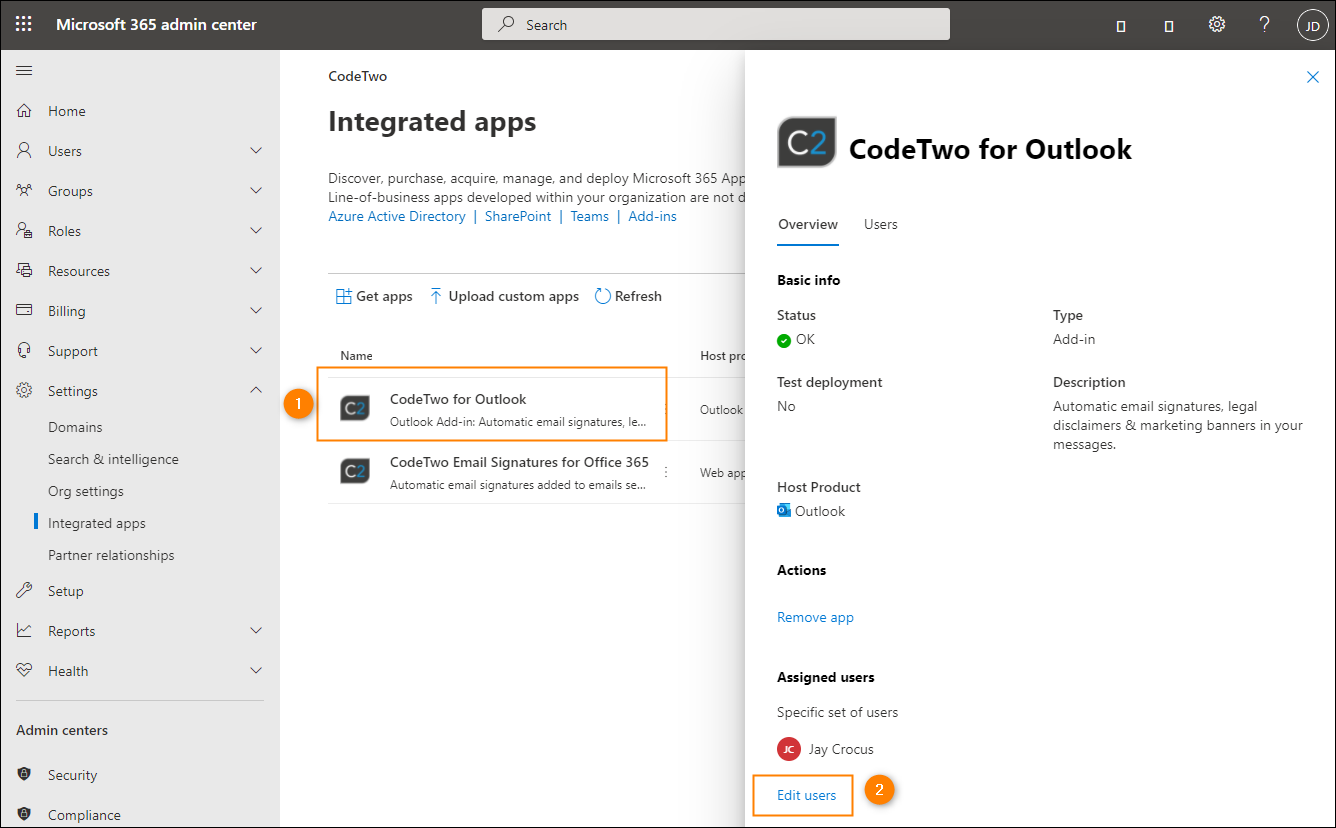Click the Users person icon in the sidebar
Viewport: 1336px width, 828px height.
[25, 151]
